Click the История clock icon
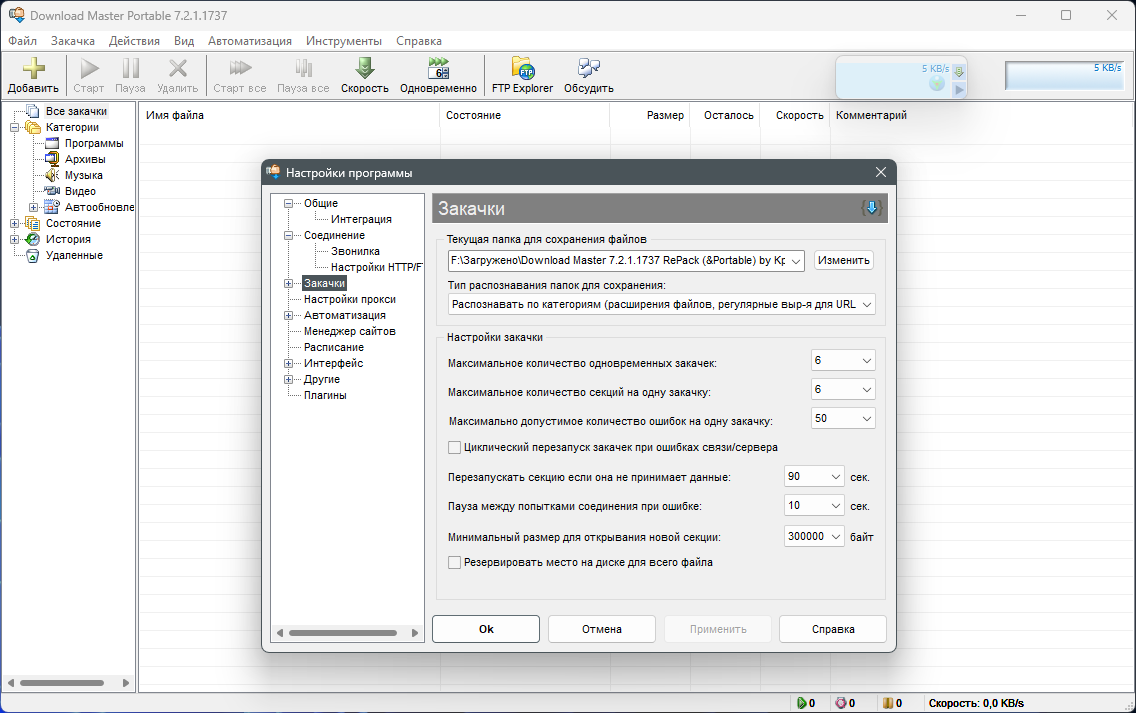Viewport: 1136px width, 713px height. 33,239
